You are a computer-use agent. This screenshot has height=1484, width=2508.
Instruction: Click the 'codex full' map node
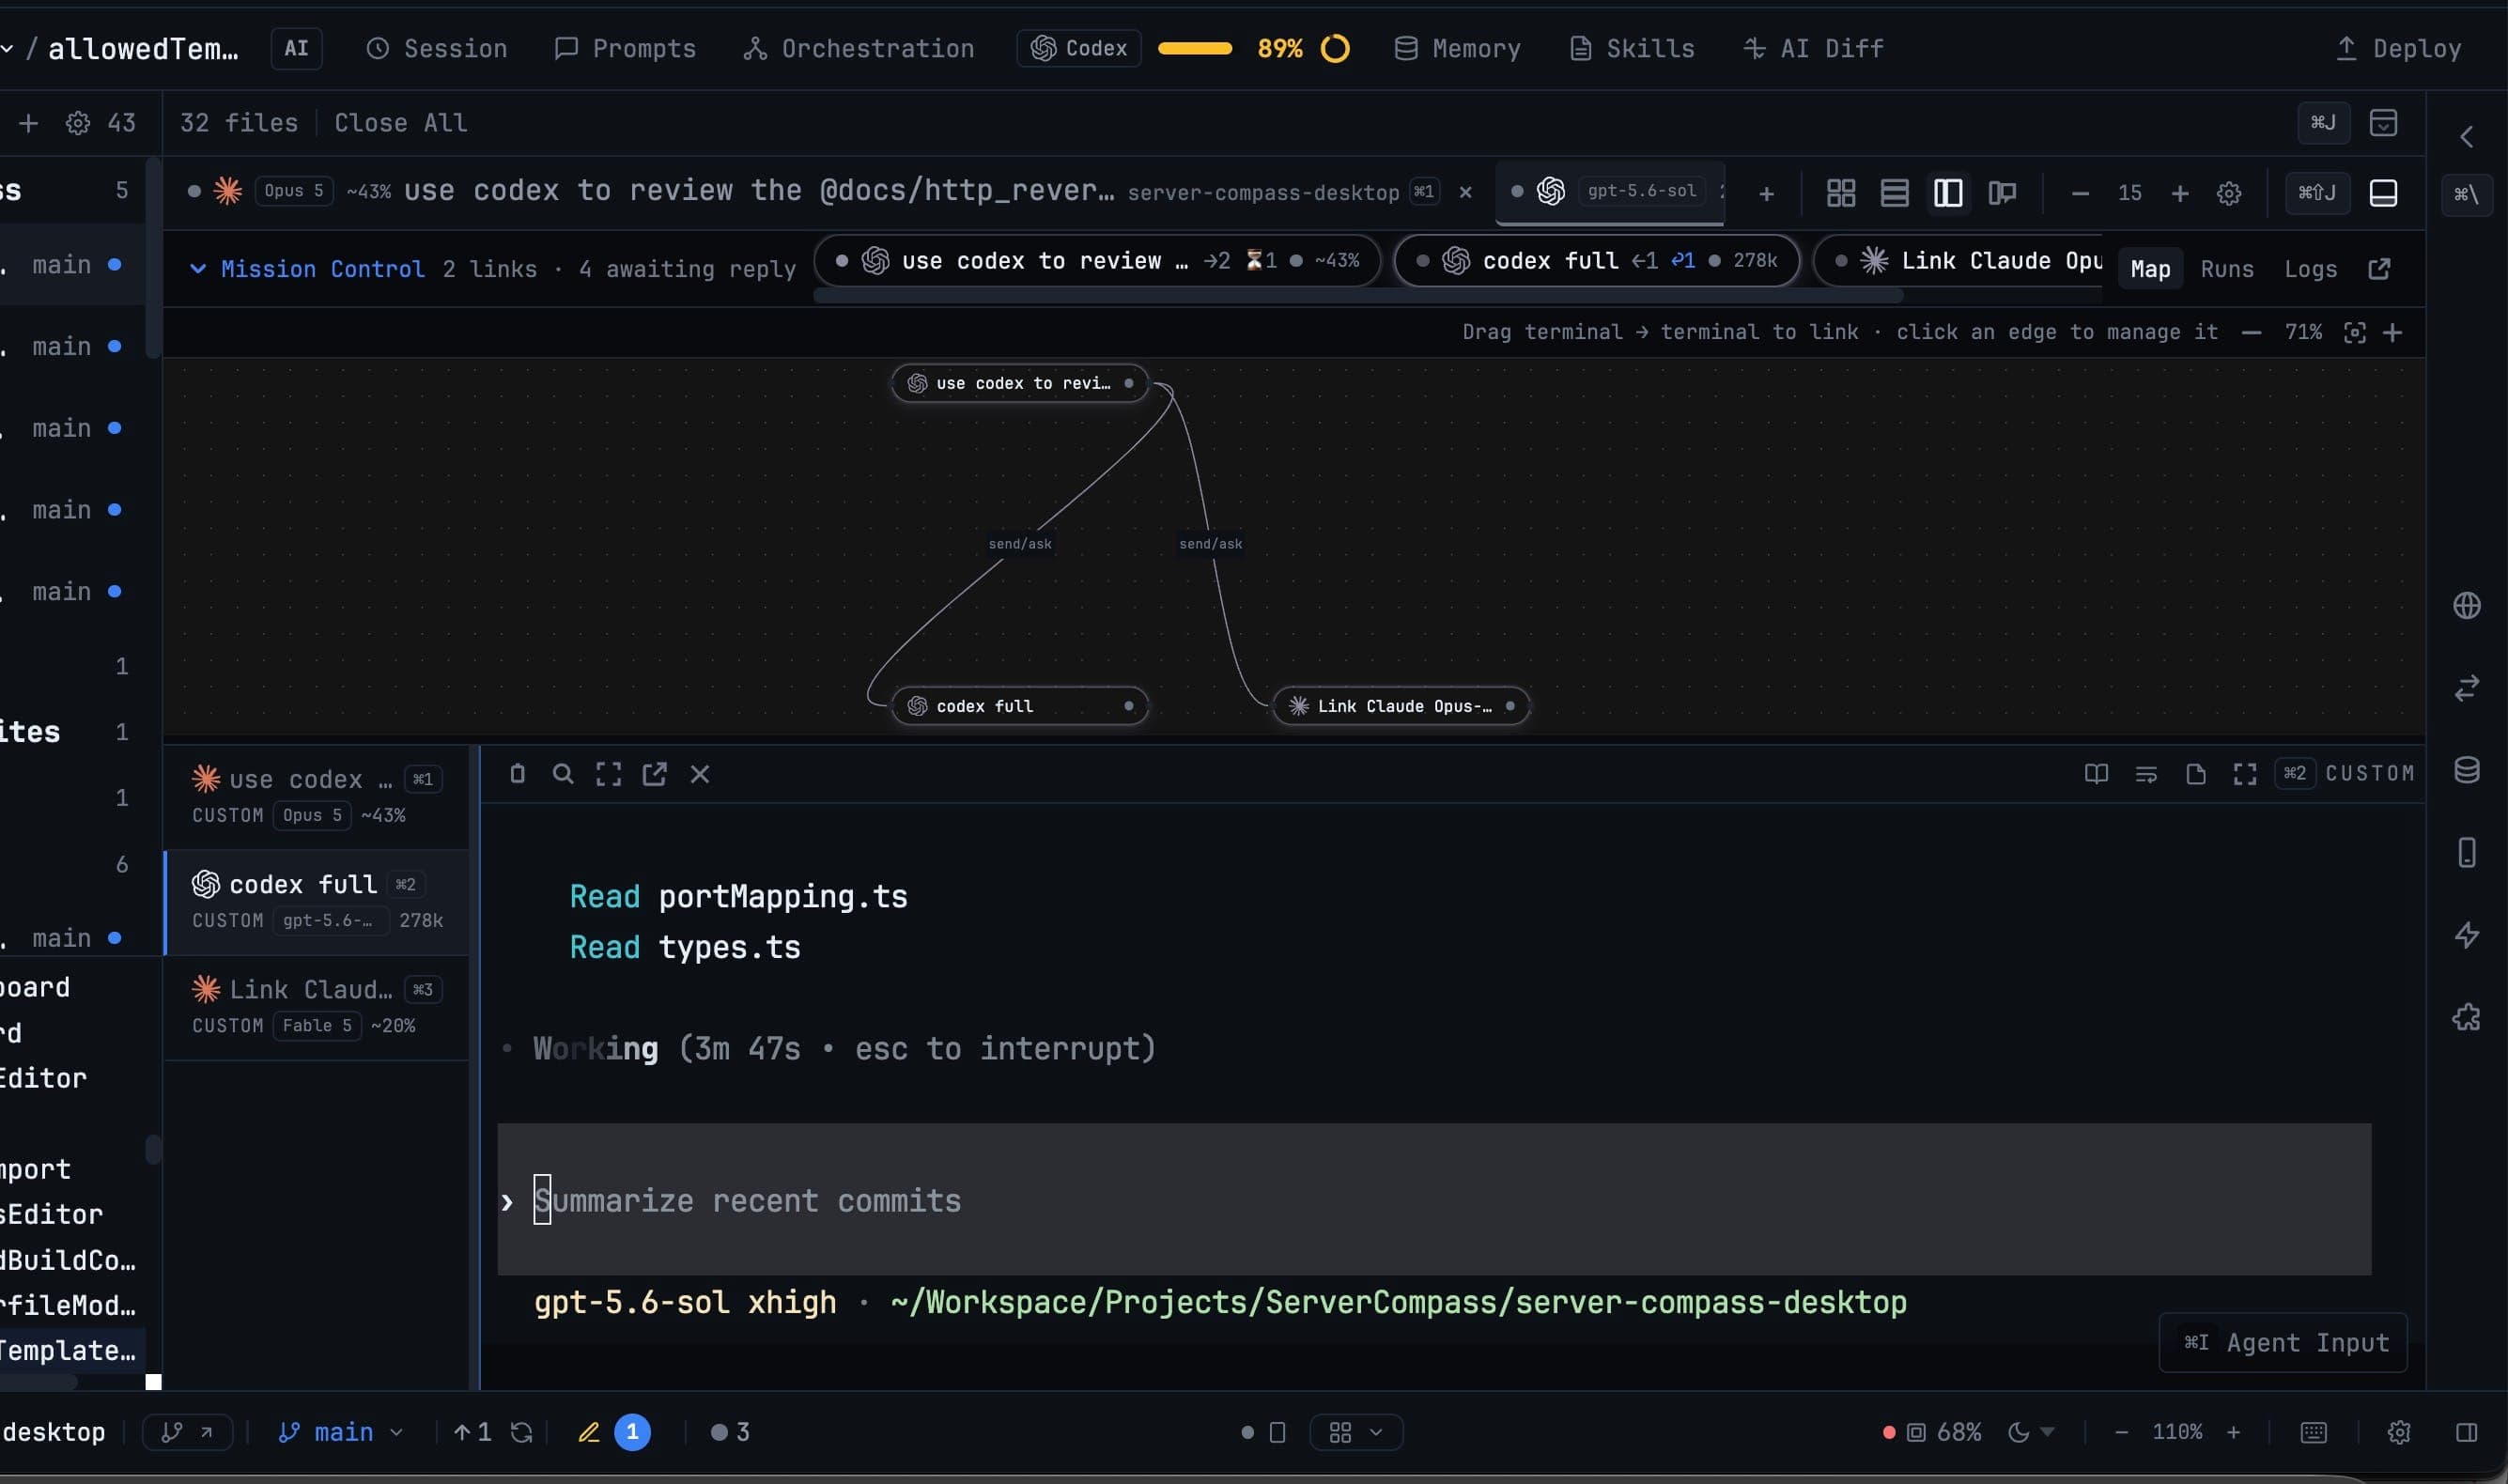click(x=1019, y=706)
